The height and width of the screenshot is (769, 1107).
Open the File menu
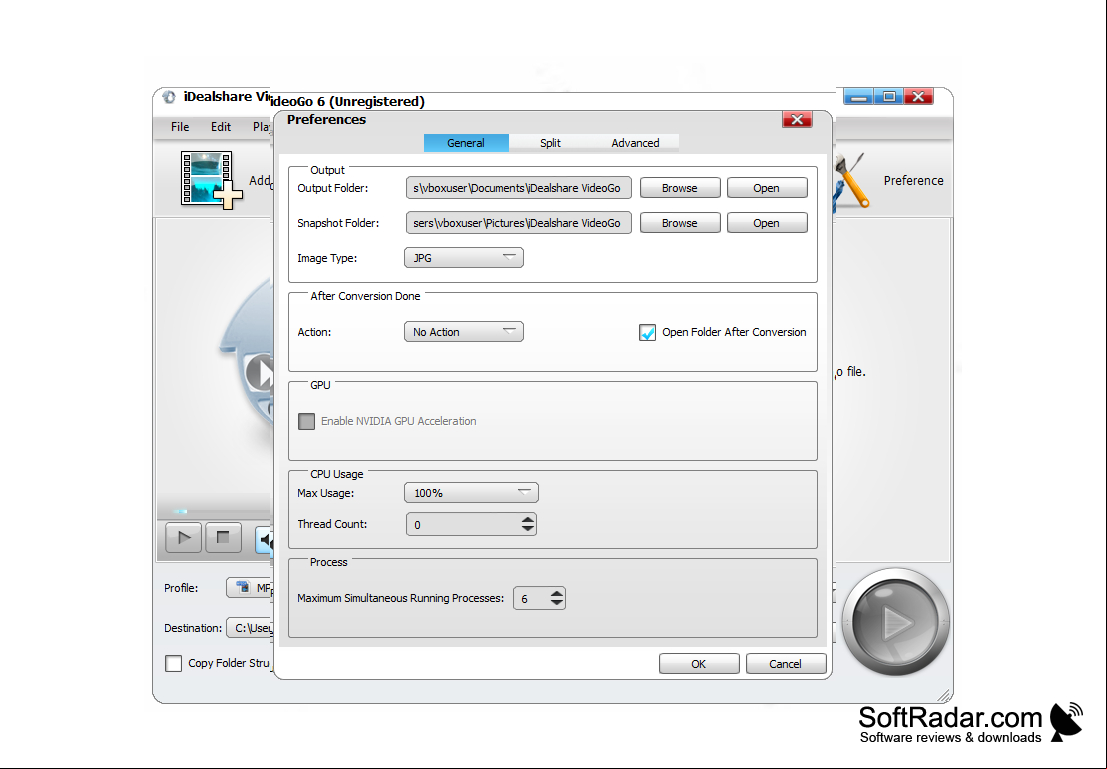[180, 127]
